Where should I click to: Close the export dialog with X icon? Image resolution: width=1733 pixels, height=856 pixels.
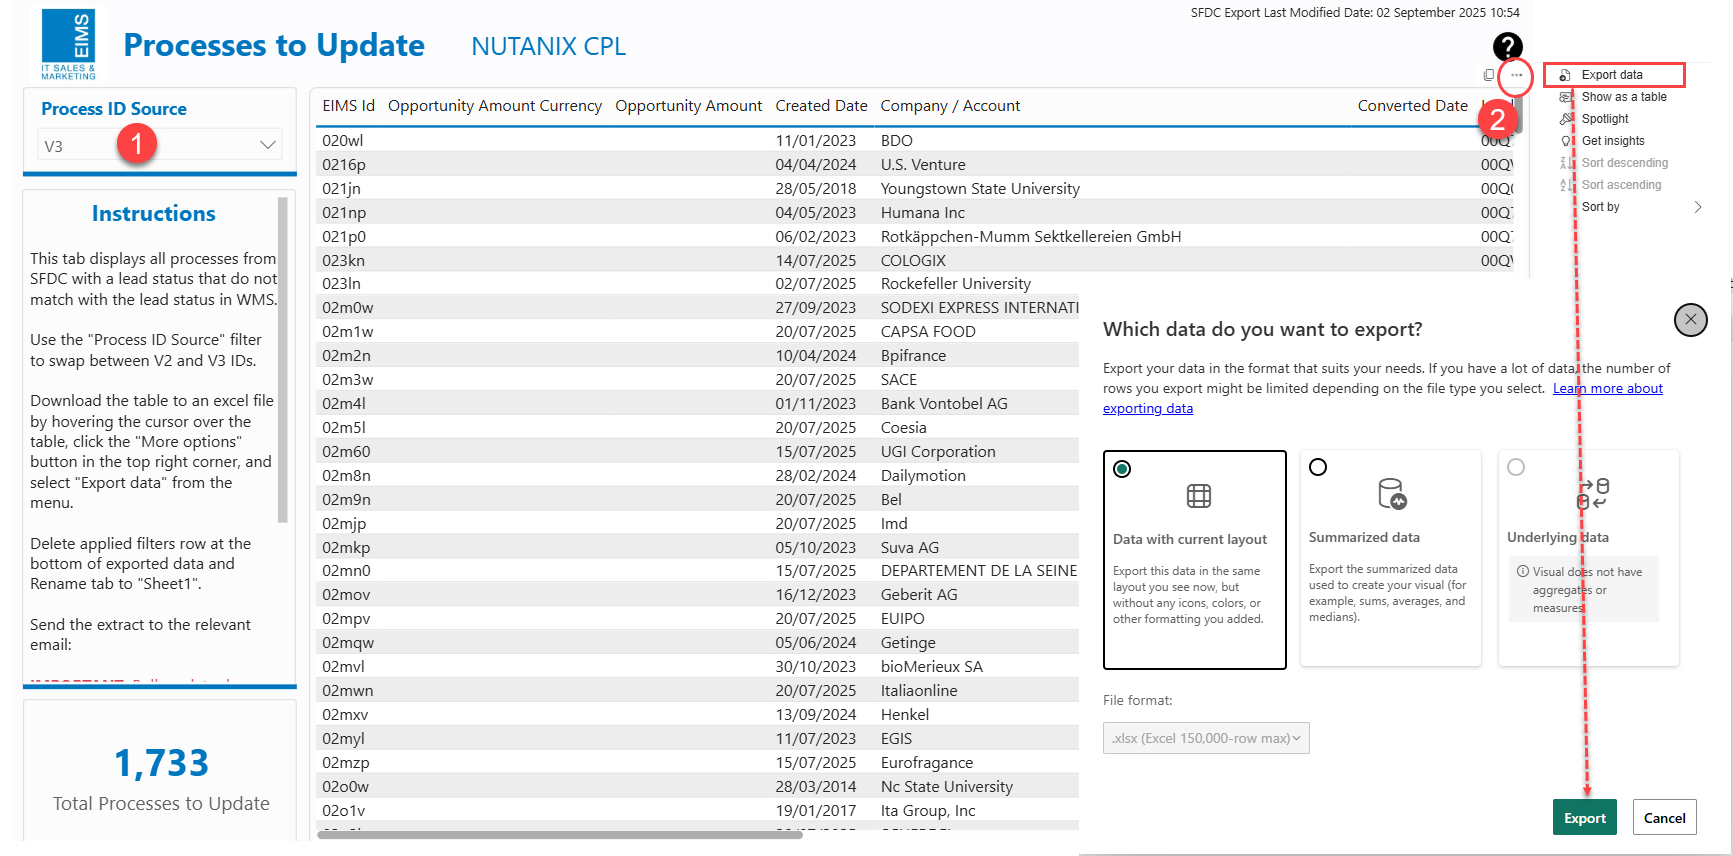[1690, 320]
